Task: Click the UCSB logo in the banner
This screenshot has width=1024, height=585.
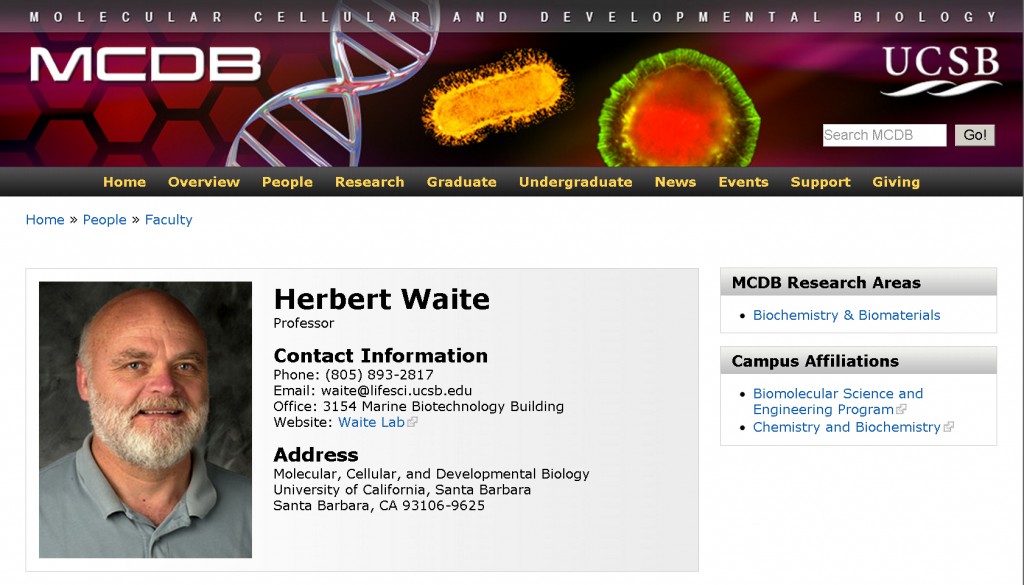Action: tap(941, 71)
